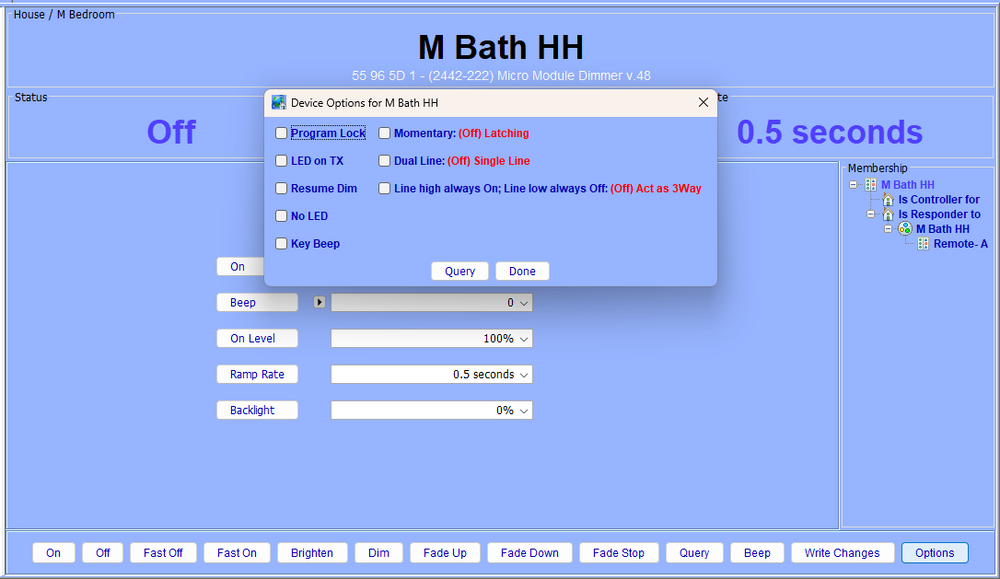Click Query in the Device Options dialog
Screen dimensions: 1000x579
(x=460, y=271)
